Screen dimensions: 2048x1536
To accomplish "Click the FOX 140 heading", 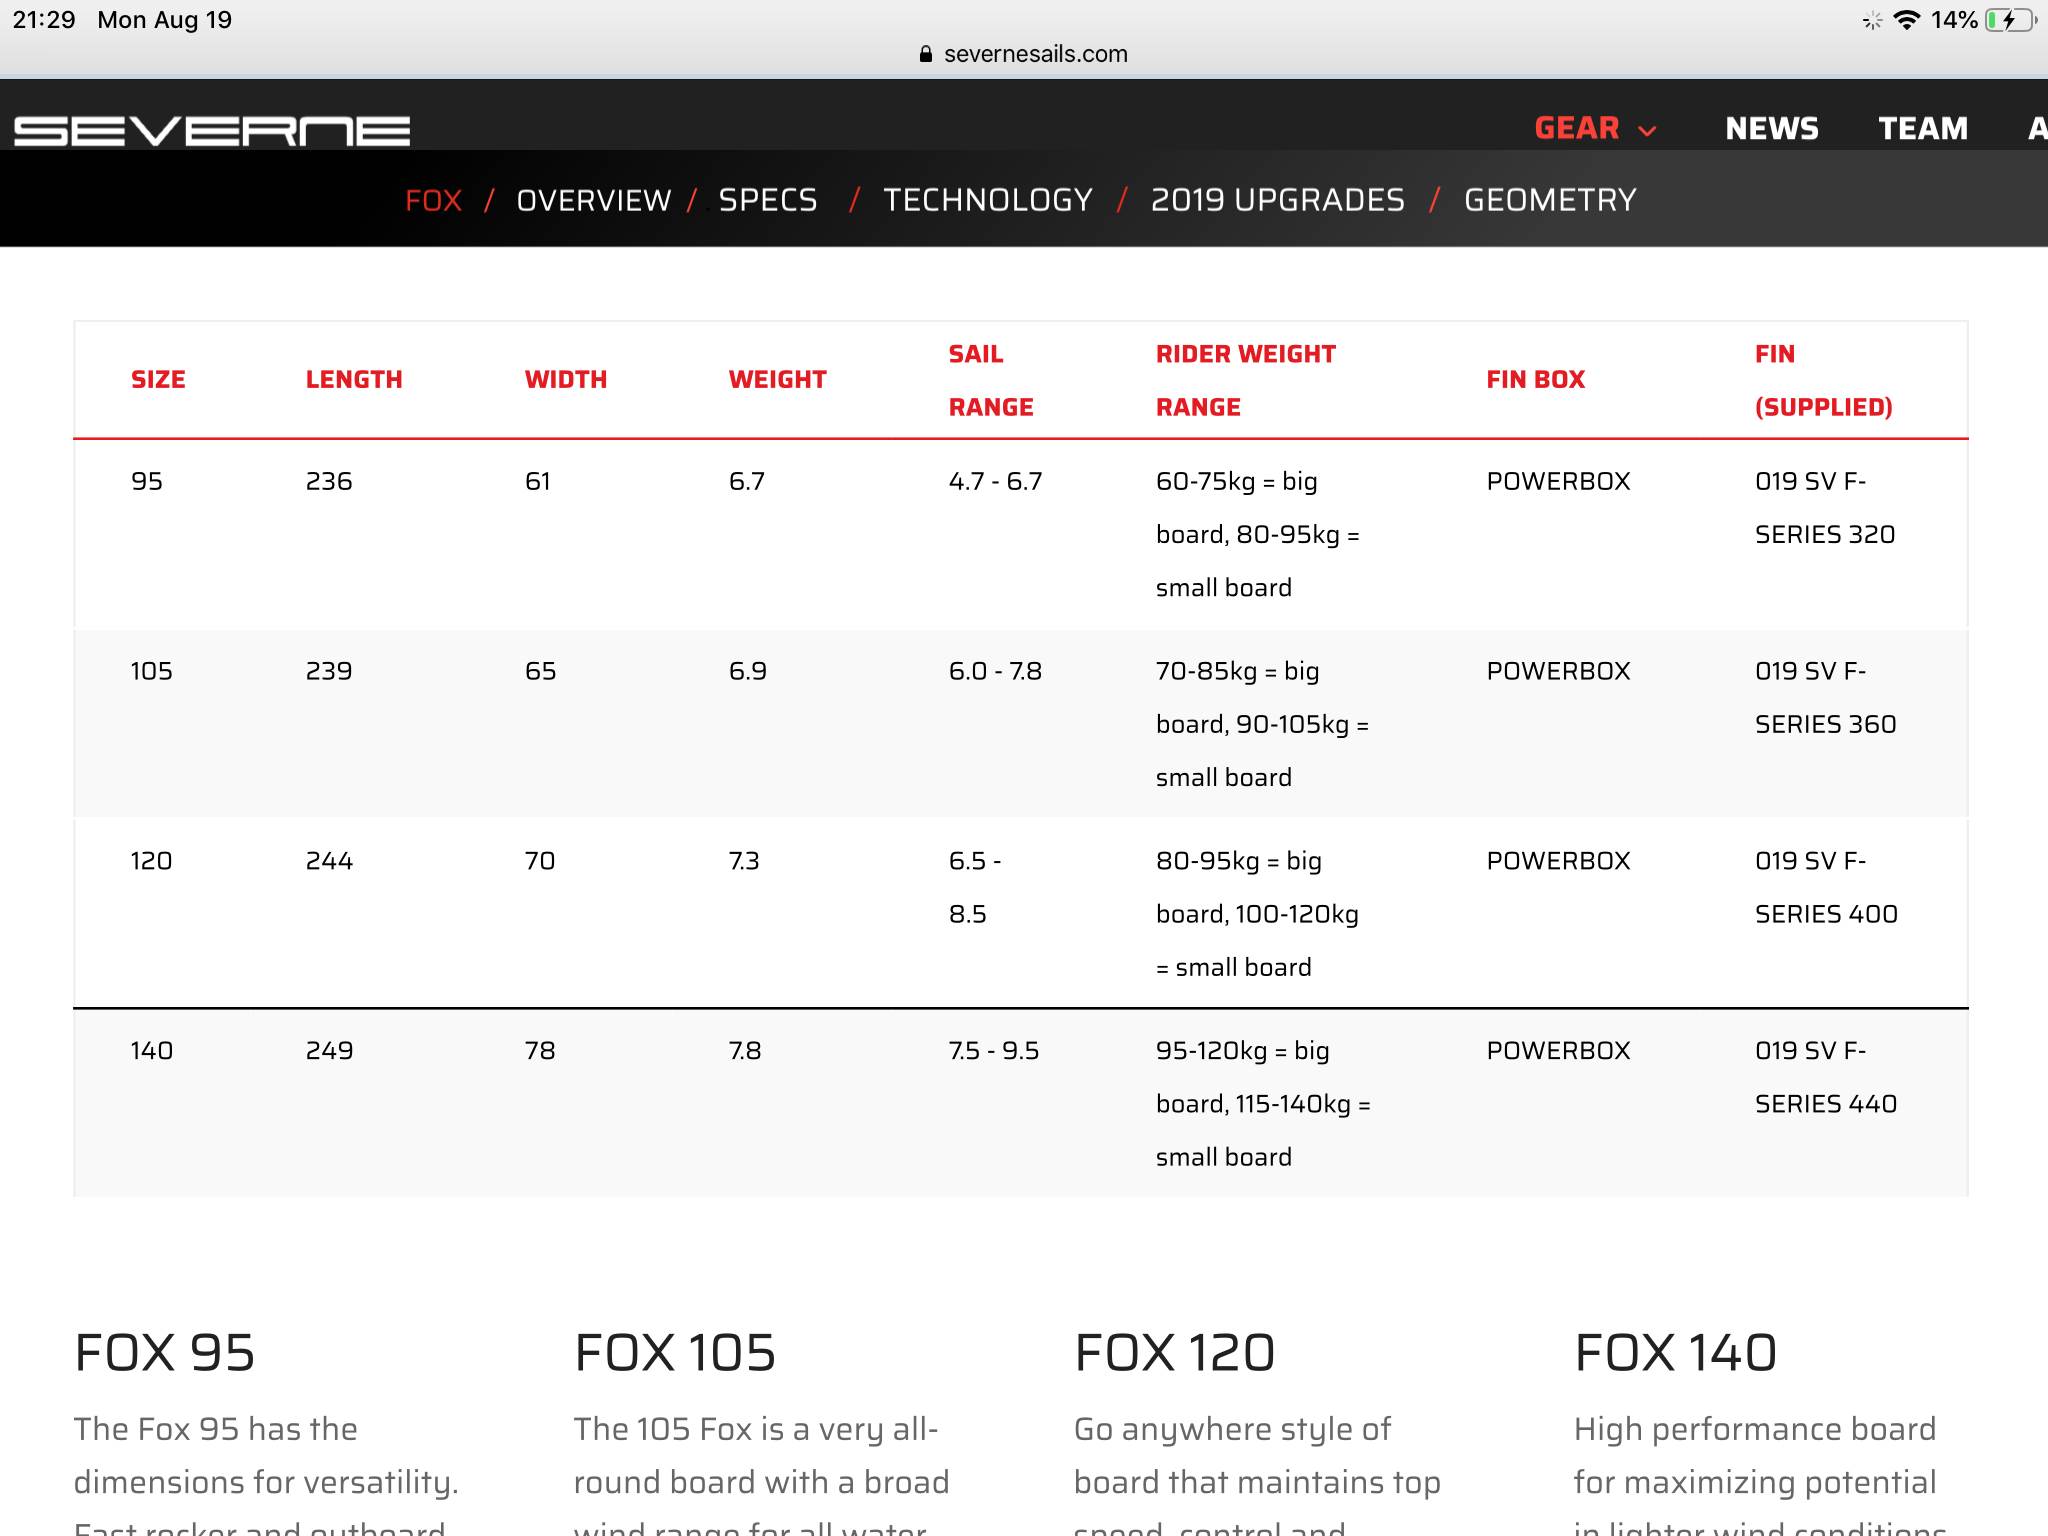I will point(1675,1353).
